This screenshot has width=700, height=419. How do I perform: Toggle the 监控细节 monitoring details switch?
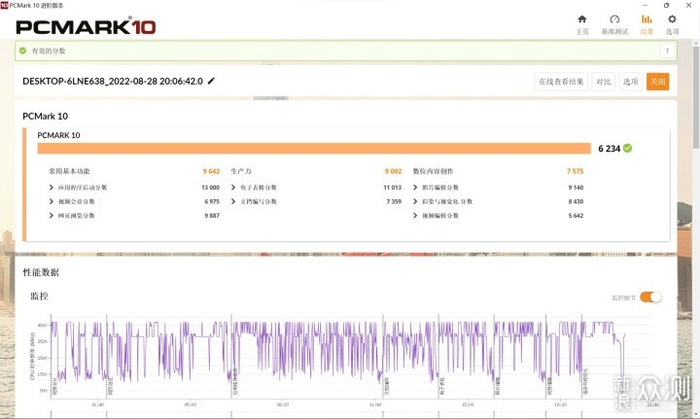(x=651, y=297)
